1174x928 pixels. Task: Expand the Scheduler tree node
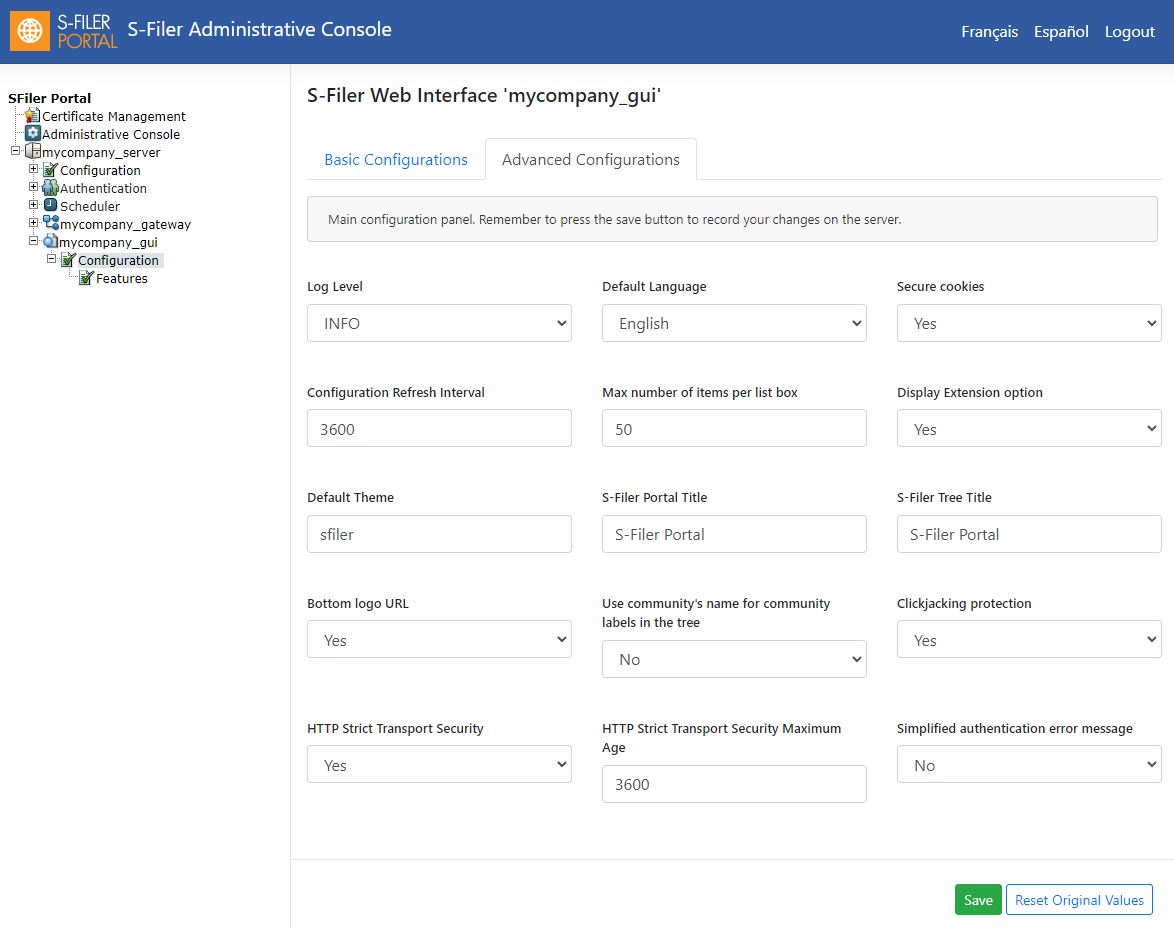(33, 204)
